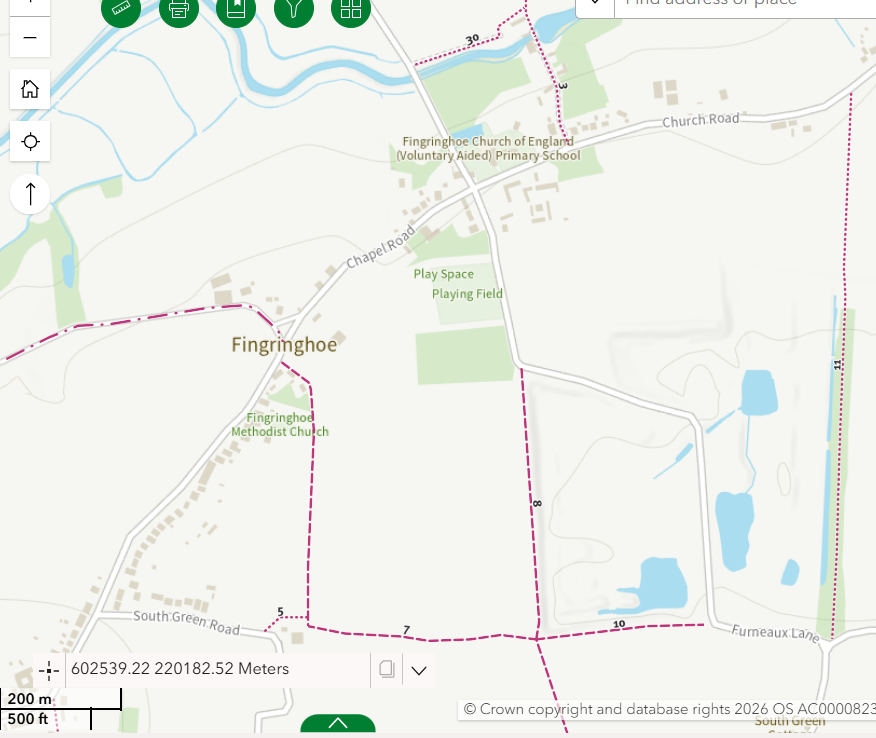
Task: Enable click-to-get-coordinates crosshair button
Action: 49,669
